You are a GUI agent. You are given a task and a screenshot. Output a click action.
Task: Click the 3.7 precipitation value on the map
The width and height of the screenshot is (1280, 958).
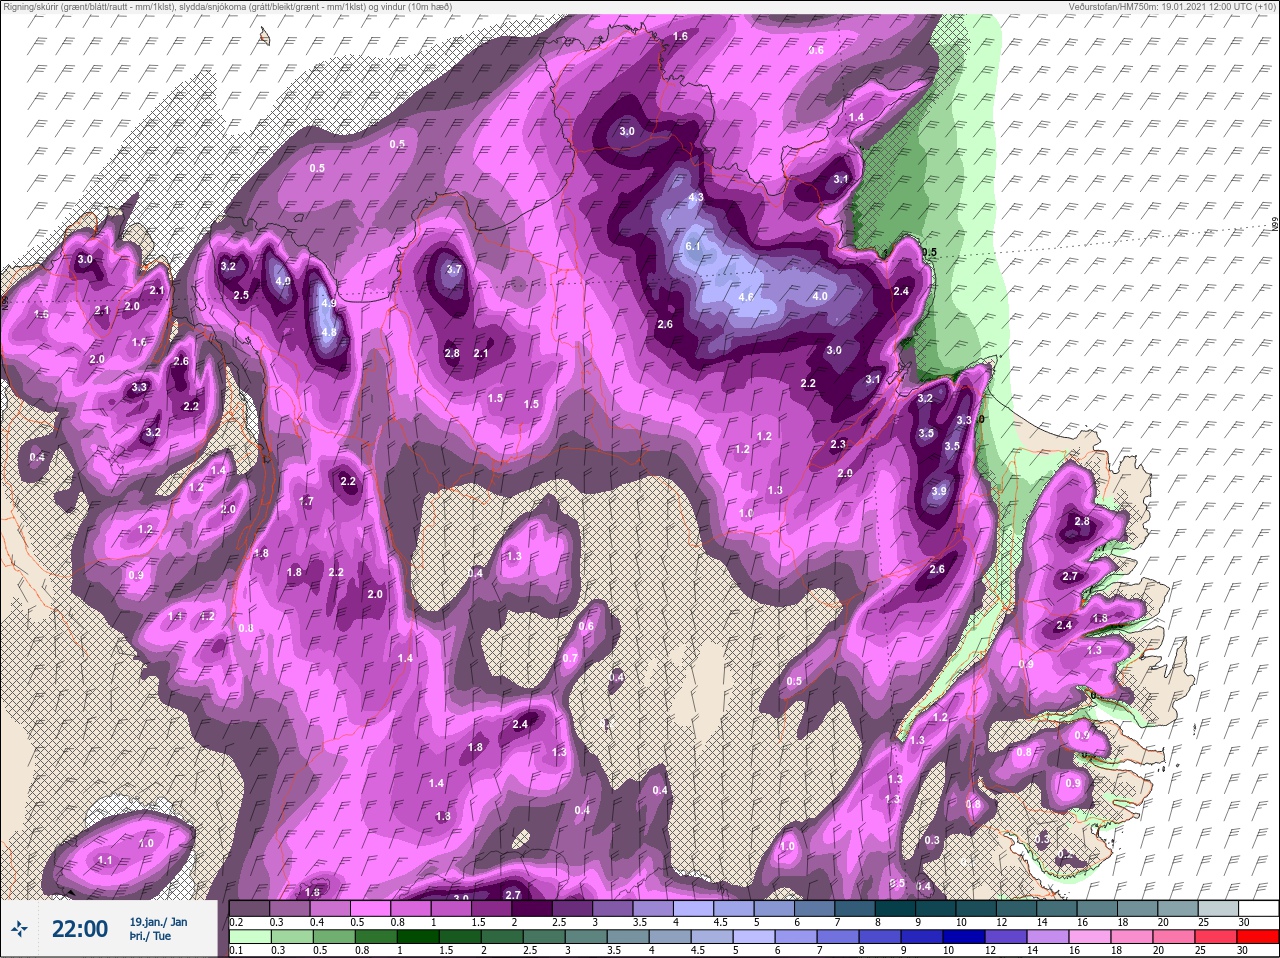[454, 269]
